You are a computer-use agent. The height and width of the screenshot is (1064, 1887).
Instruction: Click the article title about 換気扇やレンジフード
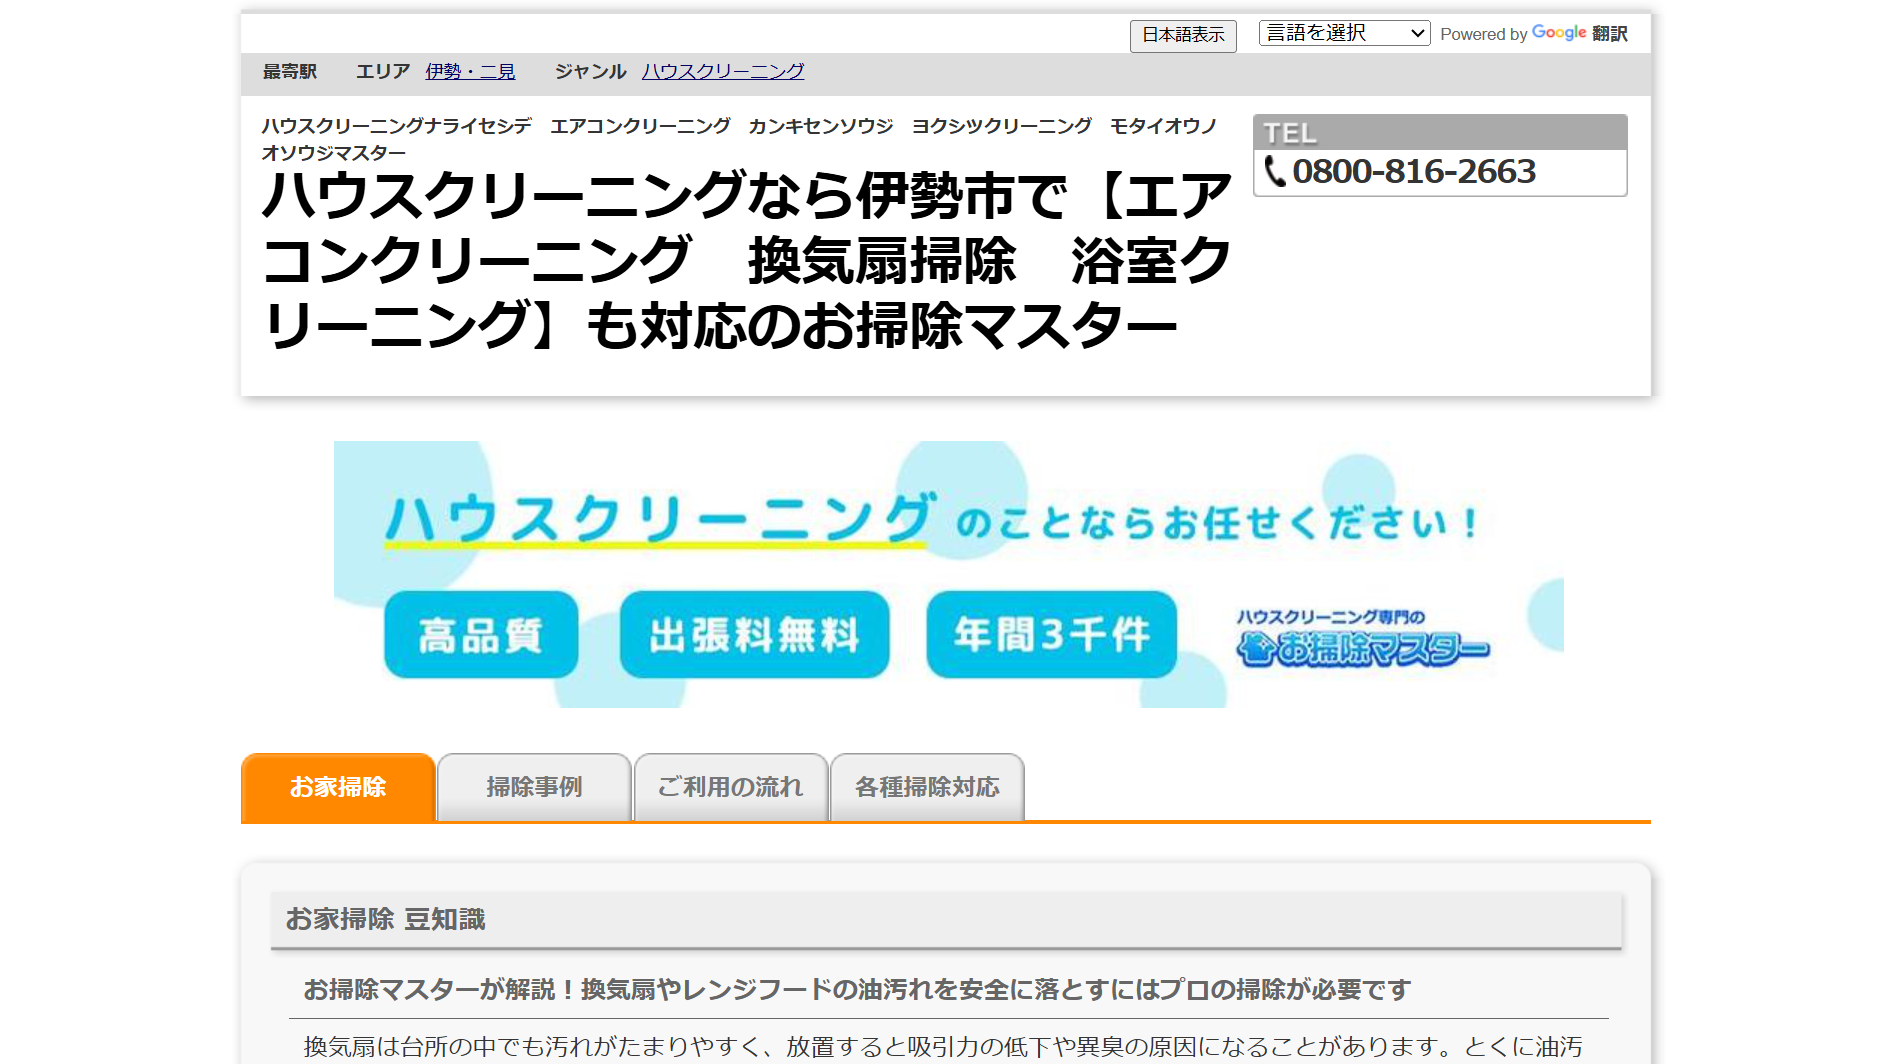click(x=856, y=989)
